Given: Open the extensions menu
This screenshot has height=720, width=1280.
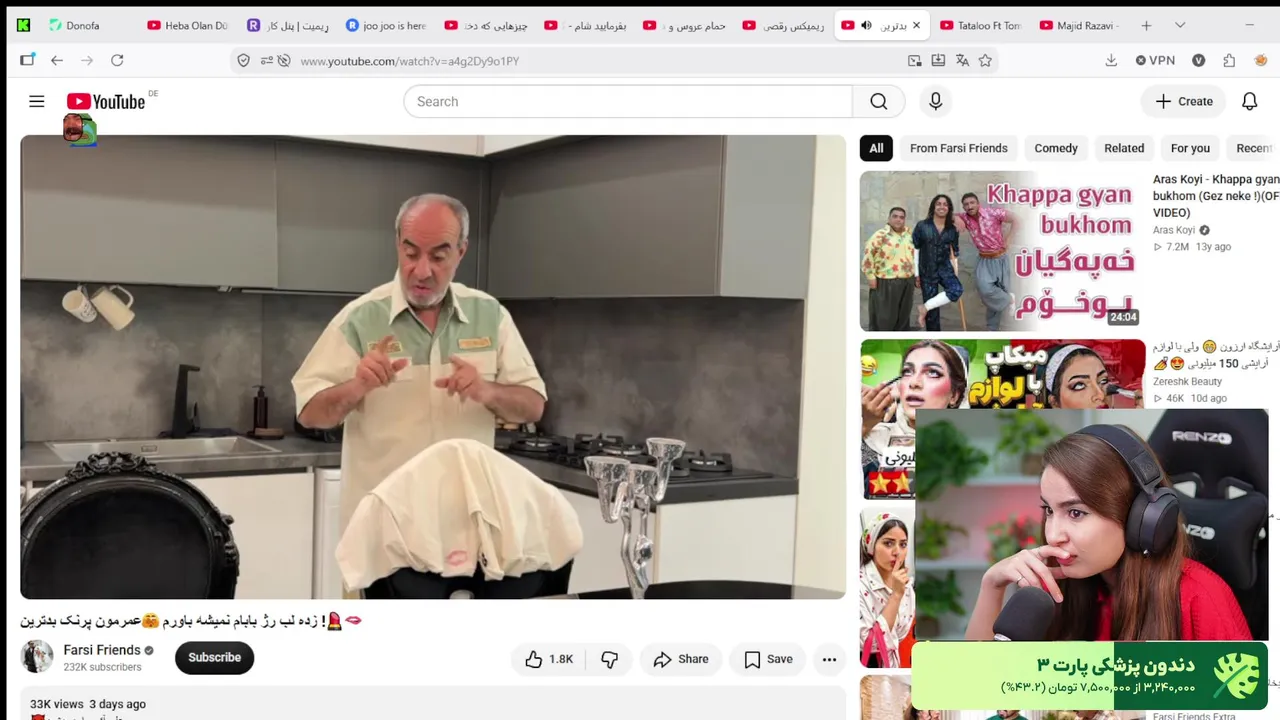Looking at the screenshot, I should pos(1229,61).
